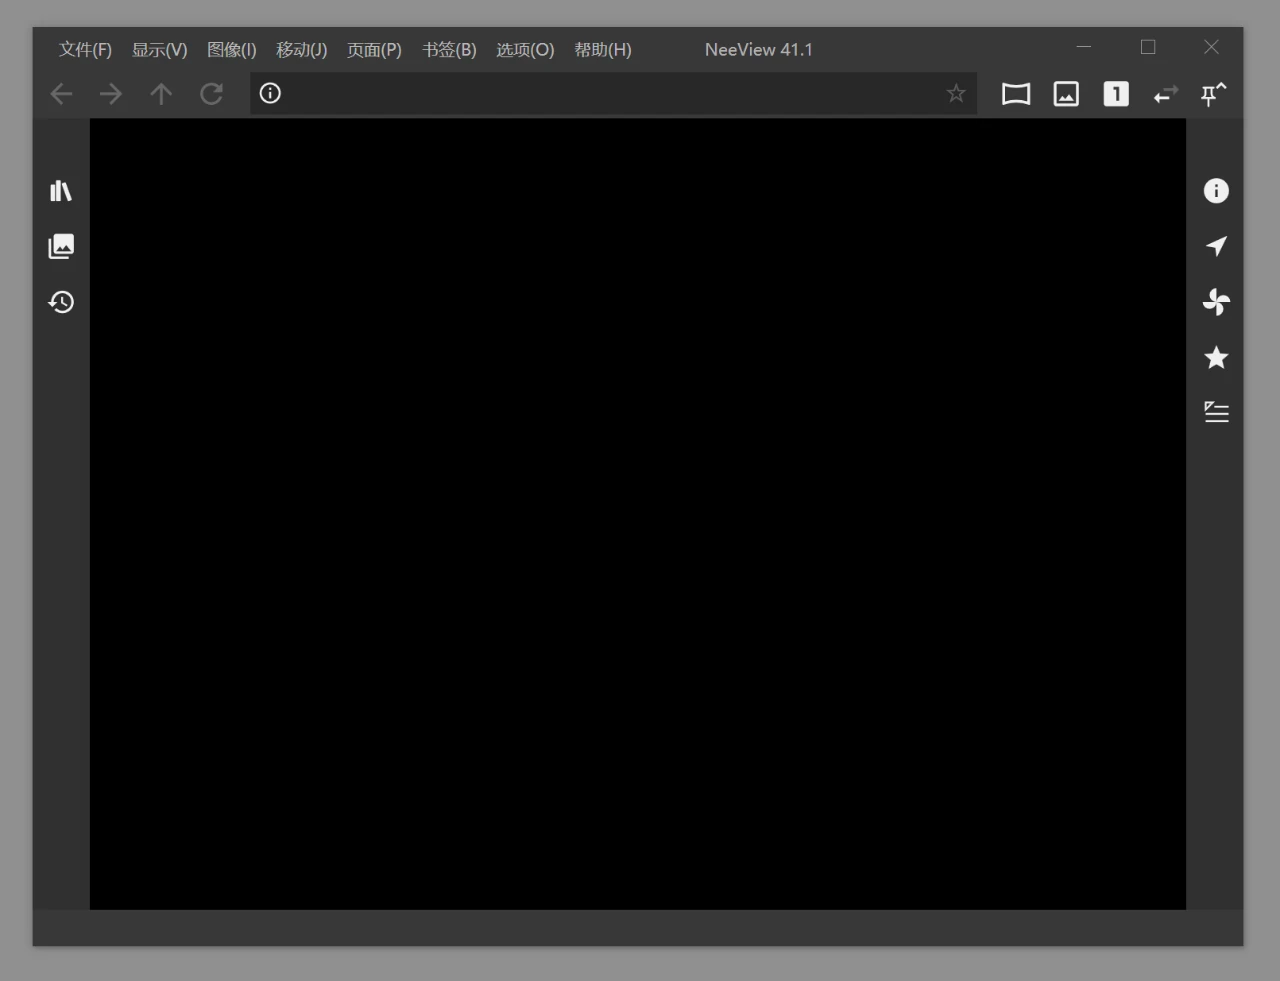Toggle the pin menu bar icon
This screenshot has width=1280, height=981.
pyautogui.click(x=1214, y=94)
